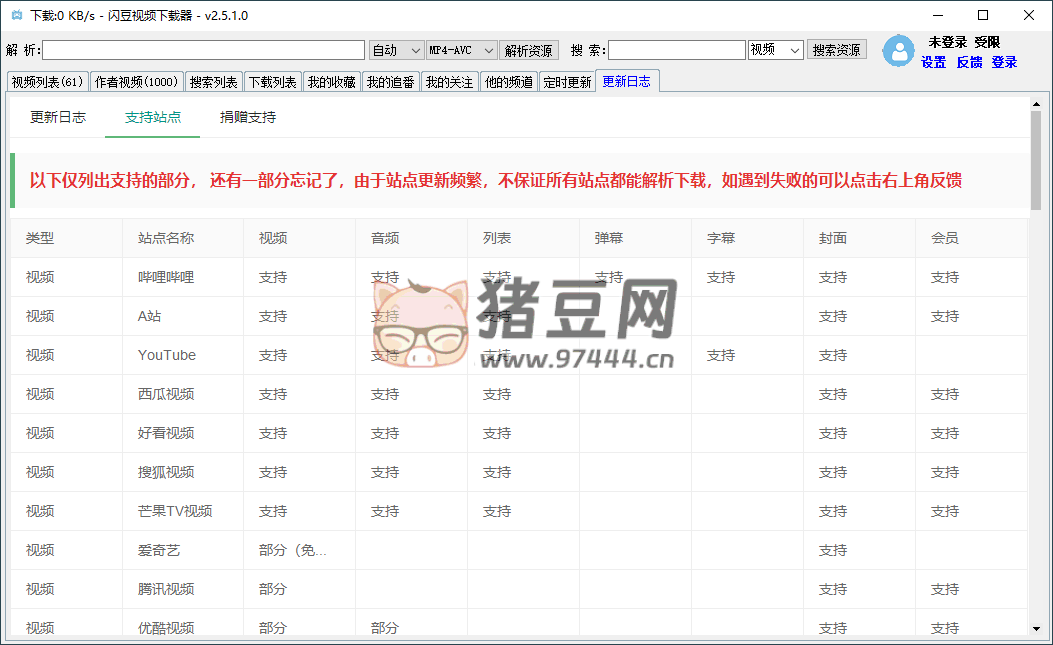Click the 类型 column header

point(66,238)
